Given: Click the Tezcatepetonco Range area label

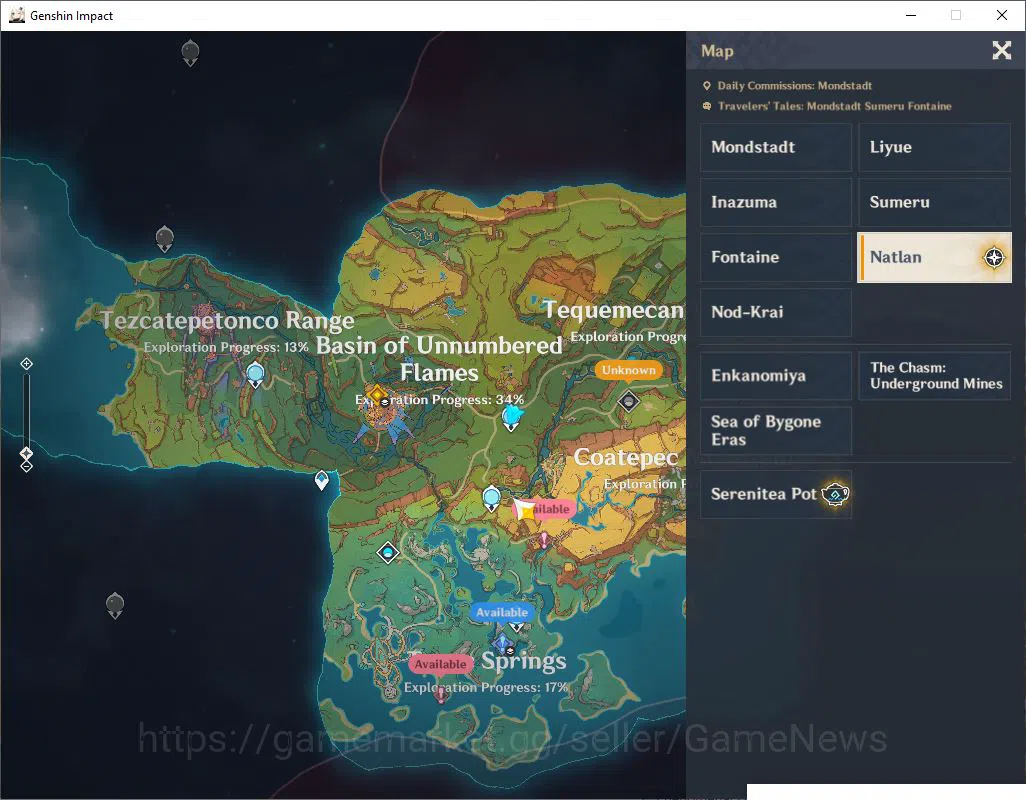Looking at the screenshot, I should [227, 321].
